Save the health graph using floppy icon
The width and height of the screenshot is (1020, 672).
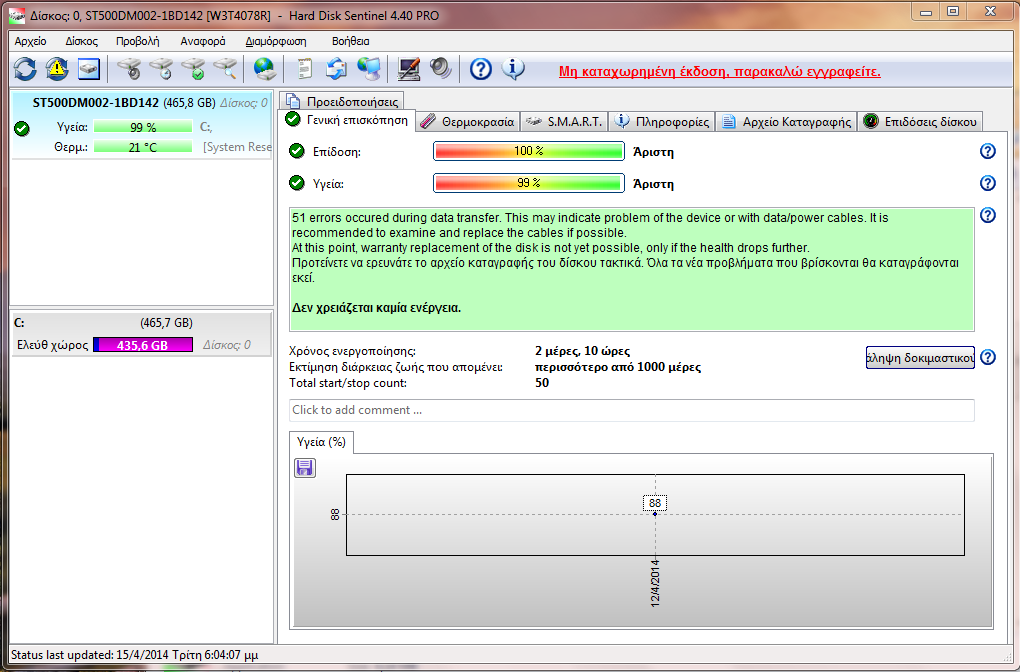click(x=305, y=468)
